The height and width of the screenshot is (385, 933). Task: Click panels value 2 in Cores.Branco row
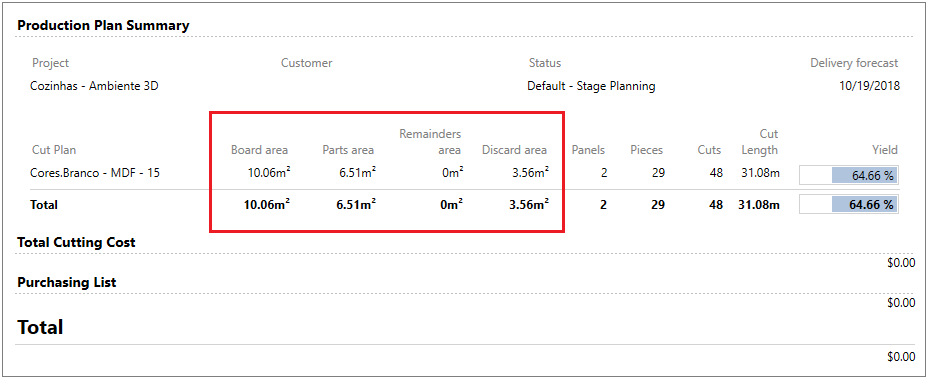[x=603, y=174]
